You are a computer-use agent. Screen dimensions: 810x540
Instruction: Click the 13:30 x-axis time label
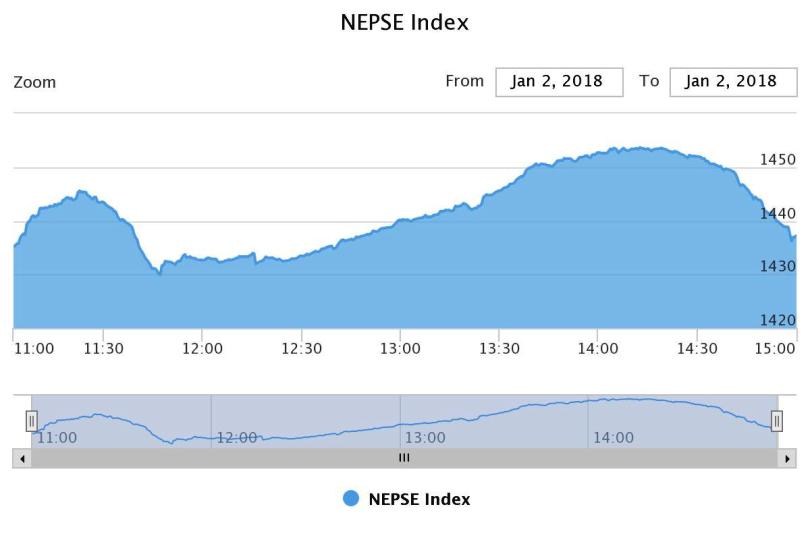click(x=499, y=348)
